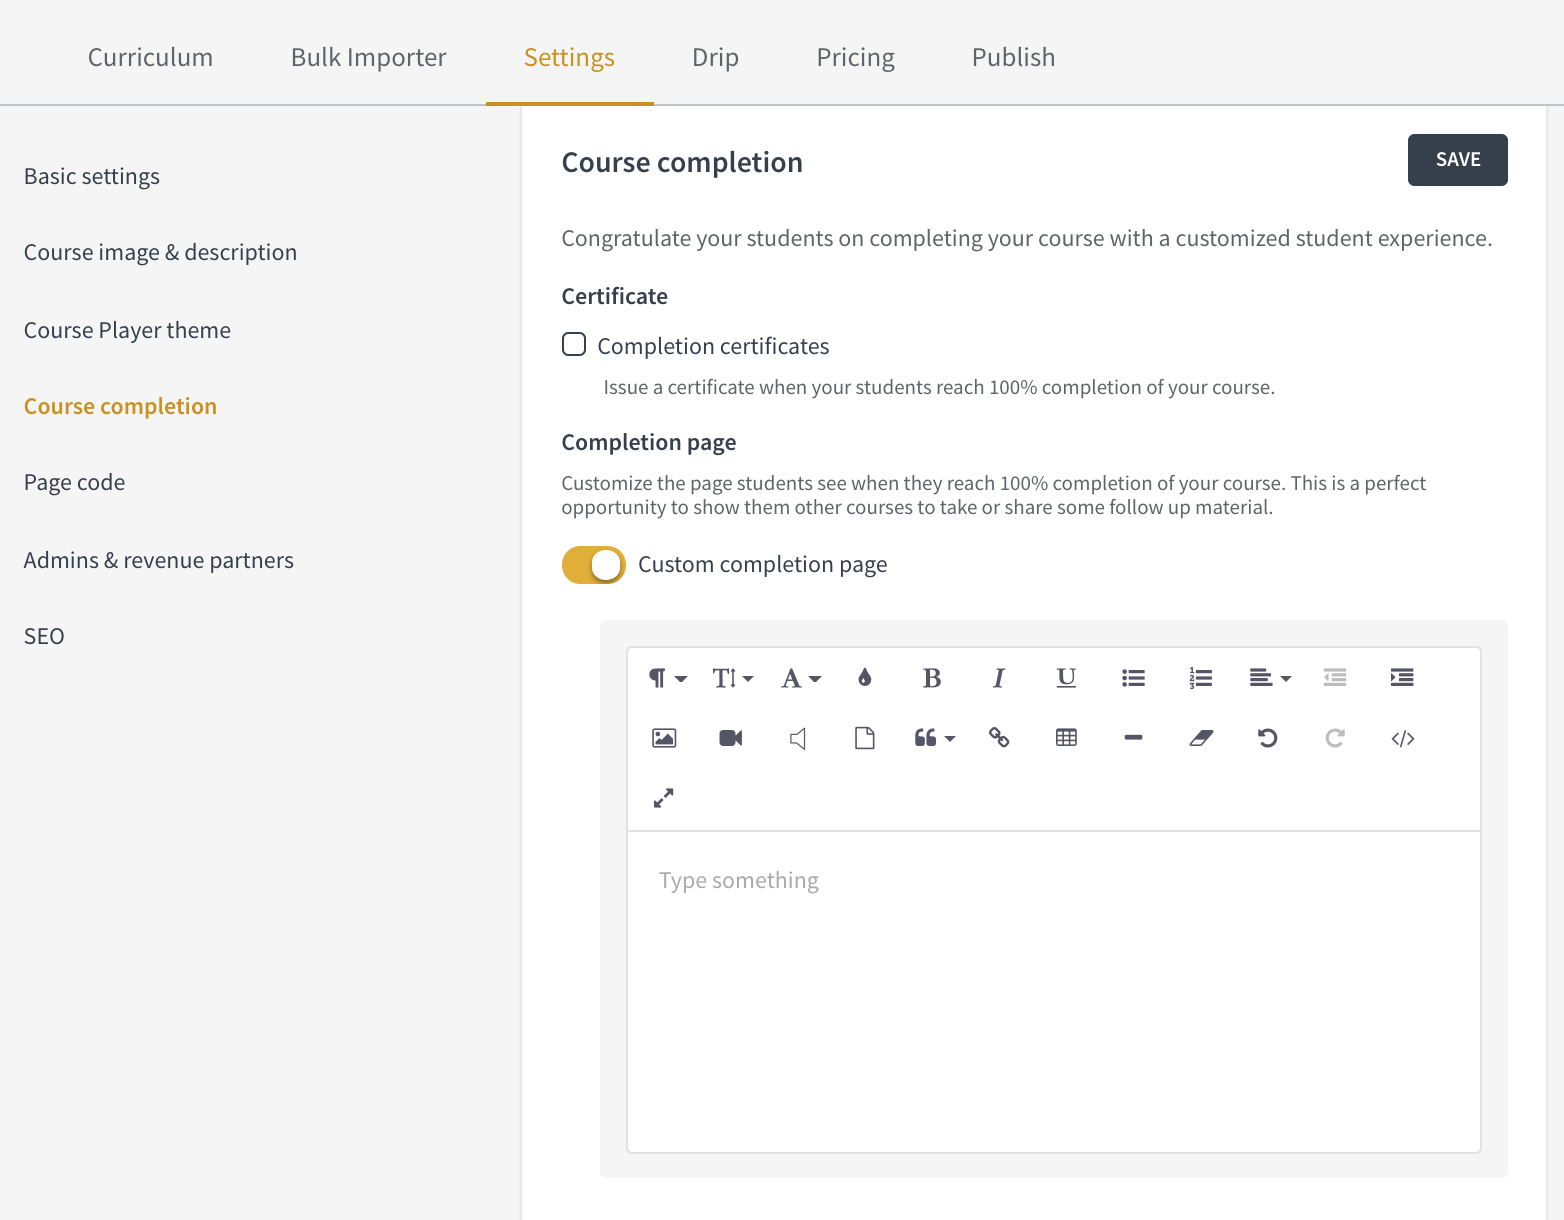Enable the Completion certificates checkbox

pos(574,345)
